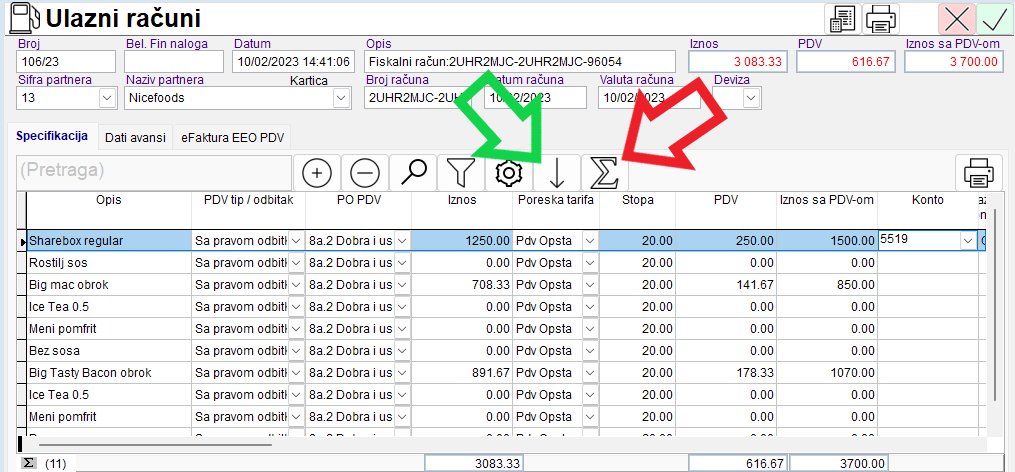Open the calculator icon in title bar
The height and width of the screenshot is (472, 1015).
[843, 19]
